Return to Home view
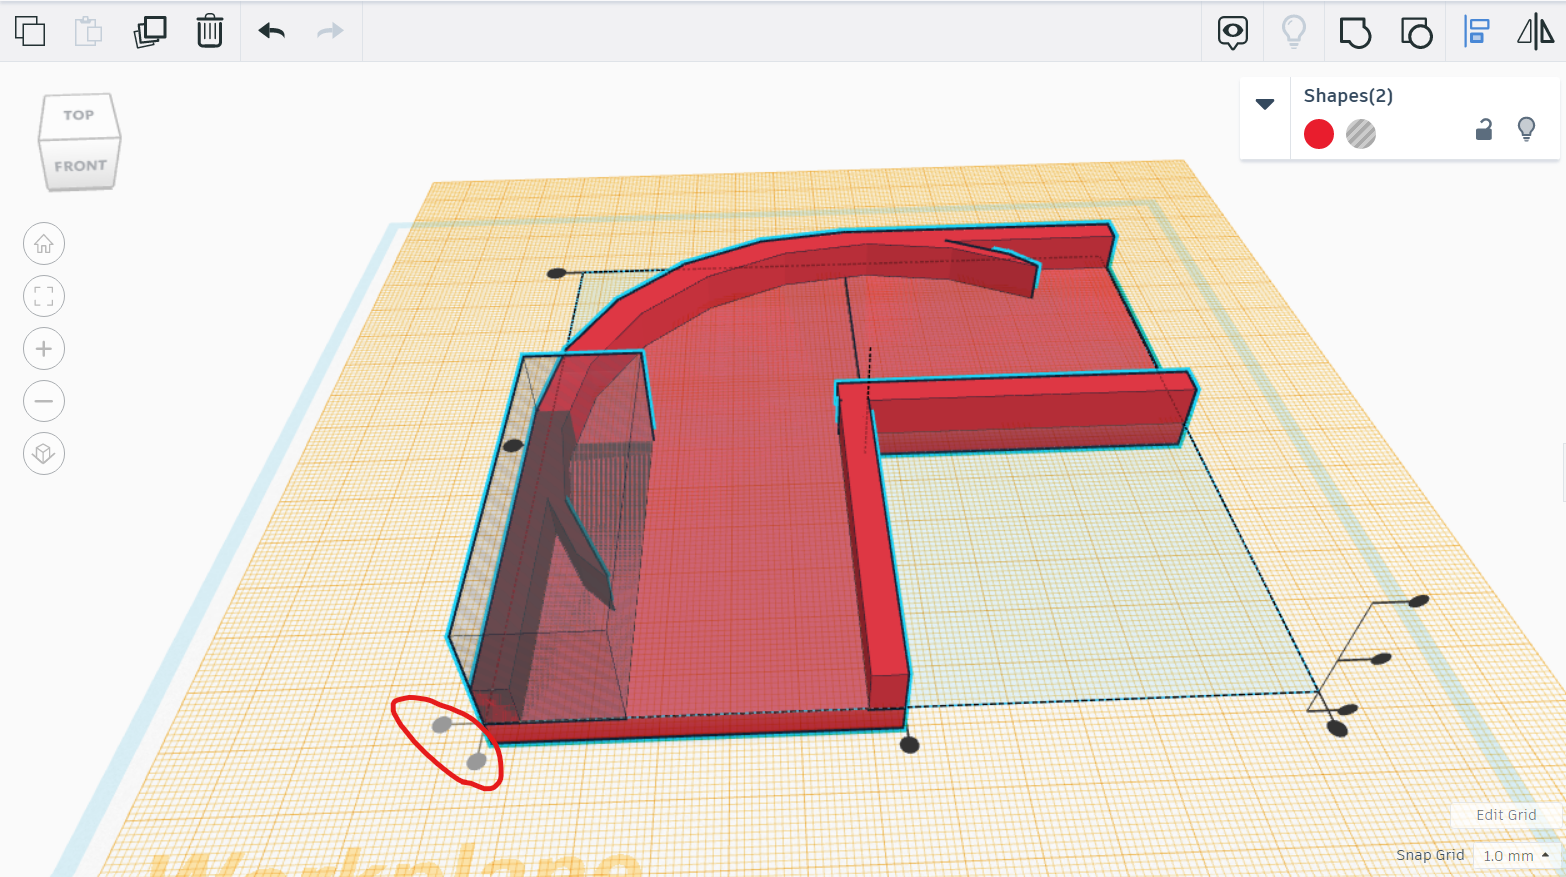 [x=44, y=244]
